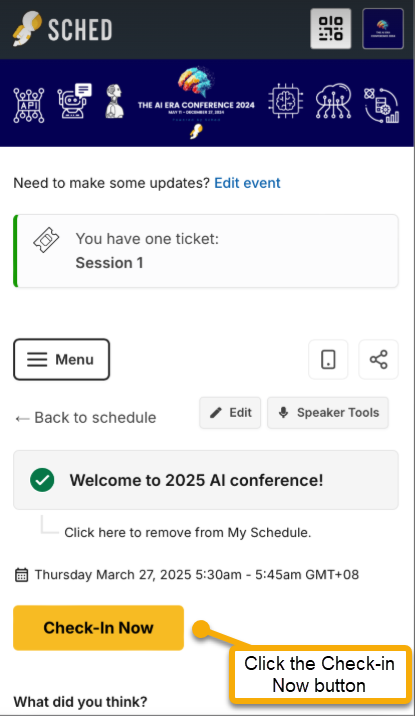The height and width of the screenshot is (716, 415).
Task: Click the brain chip icon in banner
Action: coord(286,100)
